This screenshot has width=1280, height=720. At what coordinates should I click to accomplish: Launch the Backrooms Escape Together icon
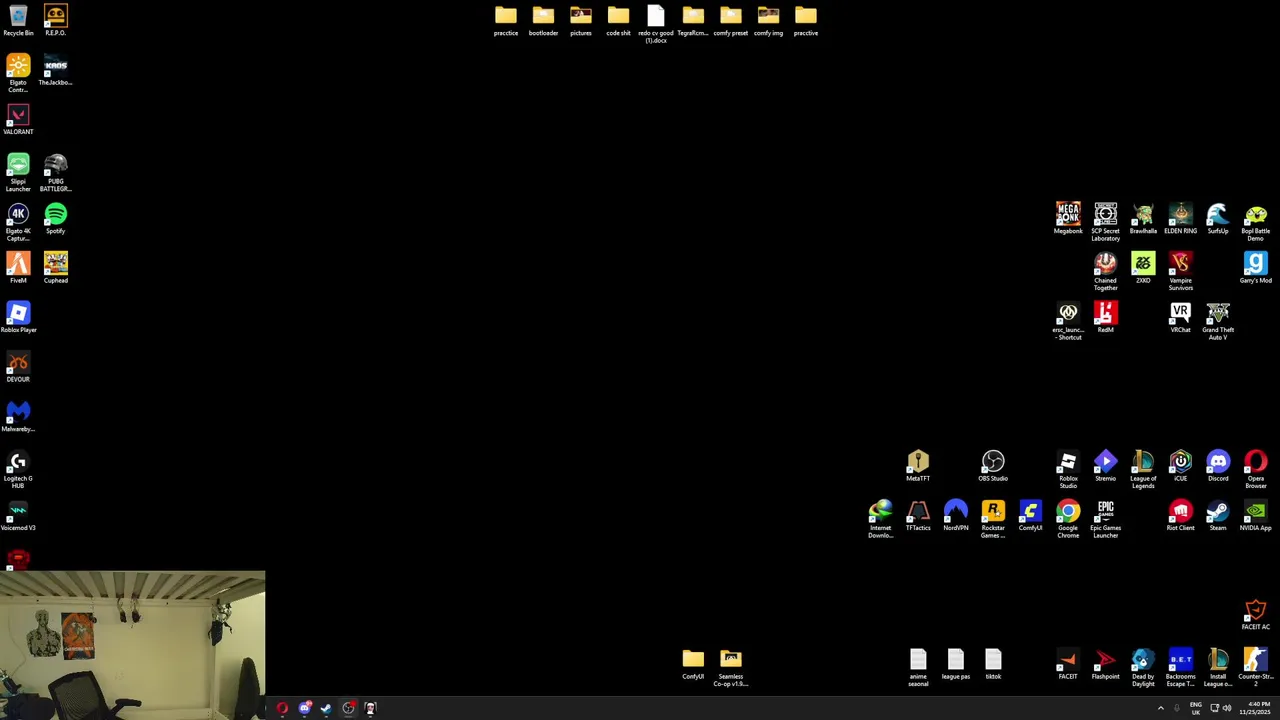pyautogui.click(x=1181, y=668)
